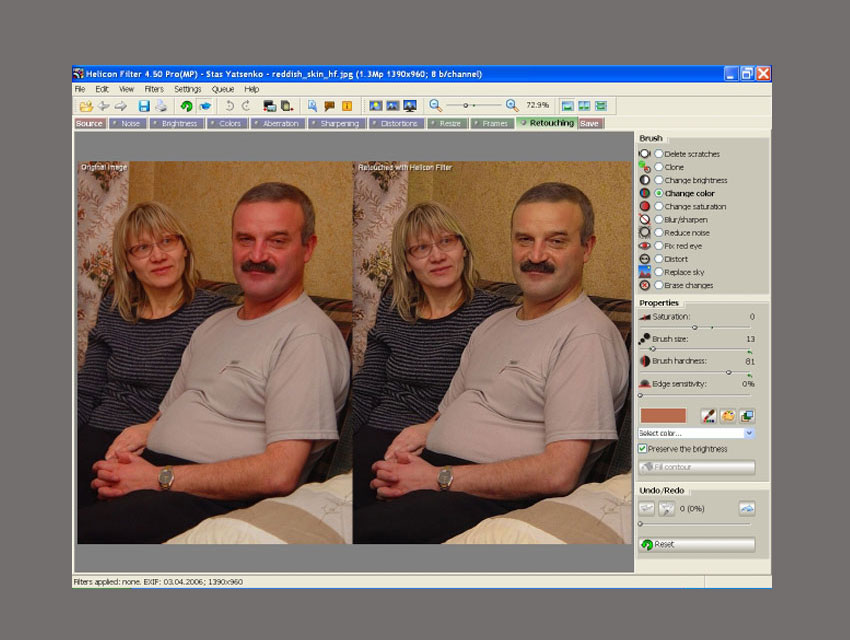Switch to side-by-side view layout icon
Image resolution: width=850 pixels, height=640 pixels.
pos(584,106)
